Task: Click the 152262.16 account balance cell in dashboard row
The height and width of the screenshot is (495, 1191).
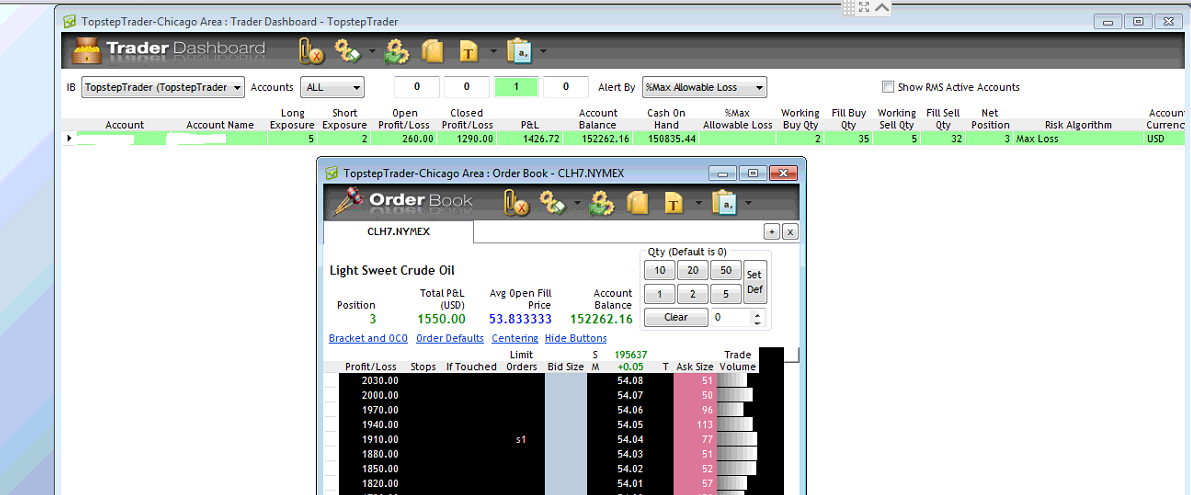Action: [x=598, y=138]
